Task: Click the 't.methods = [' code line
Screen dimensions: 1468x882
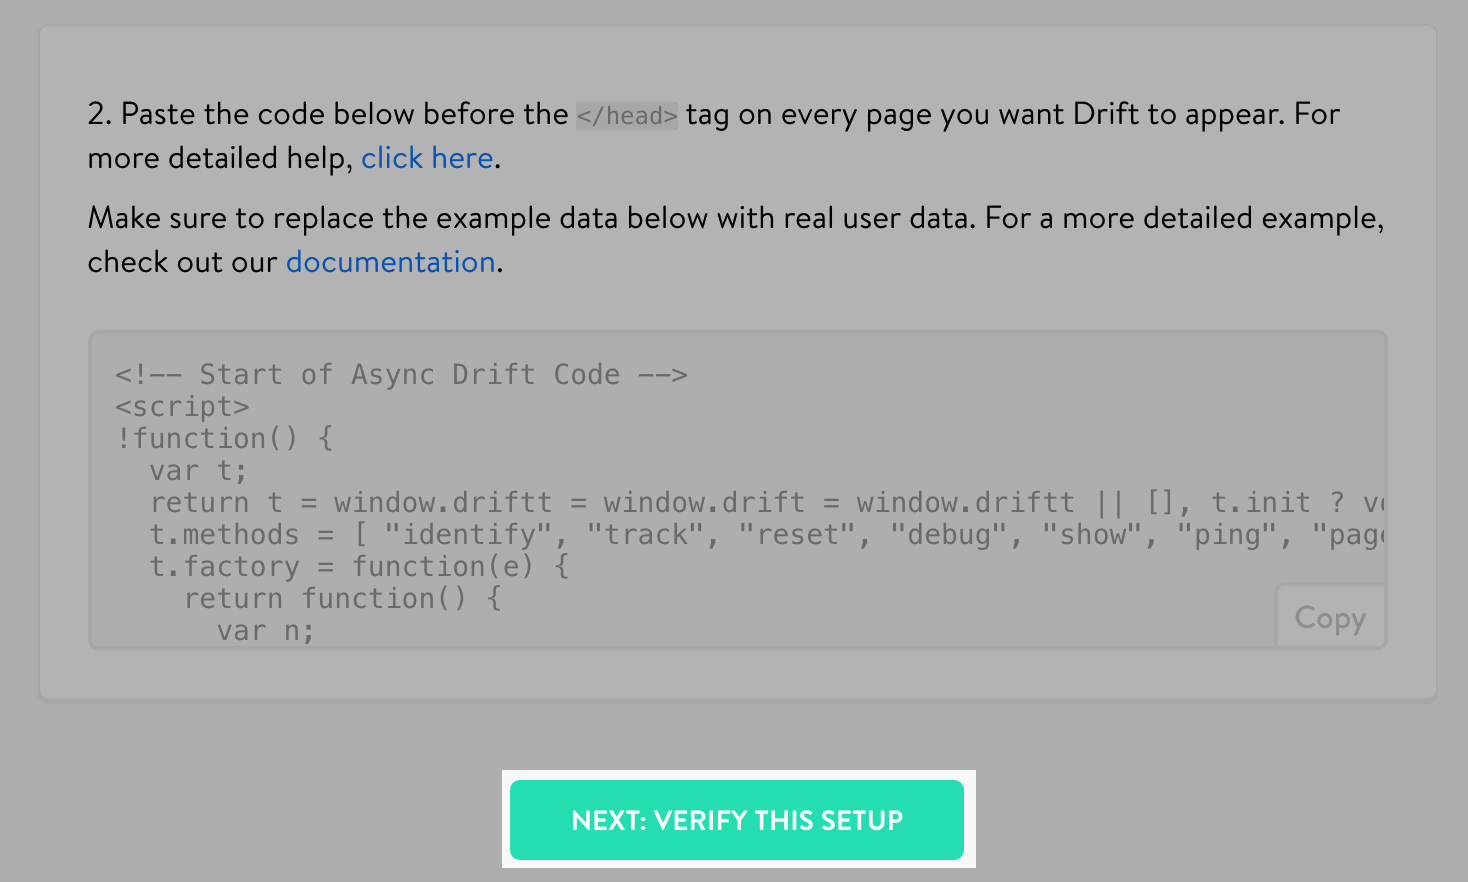Action: (766, 535)
